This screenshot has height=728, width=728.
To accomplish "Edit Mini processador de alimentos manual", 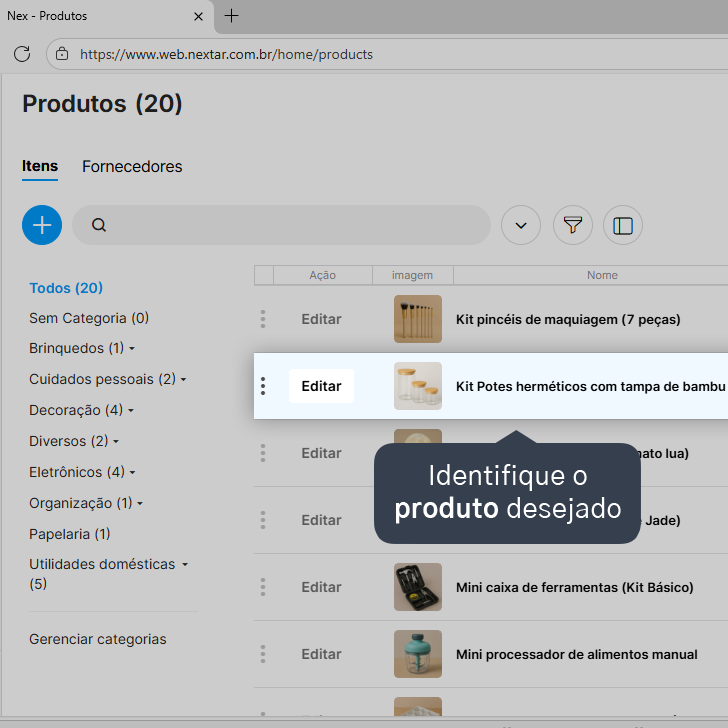I will click(321, 654).
